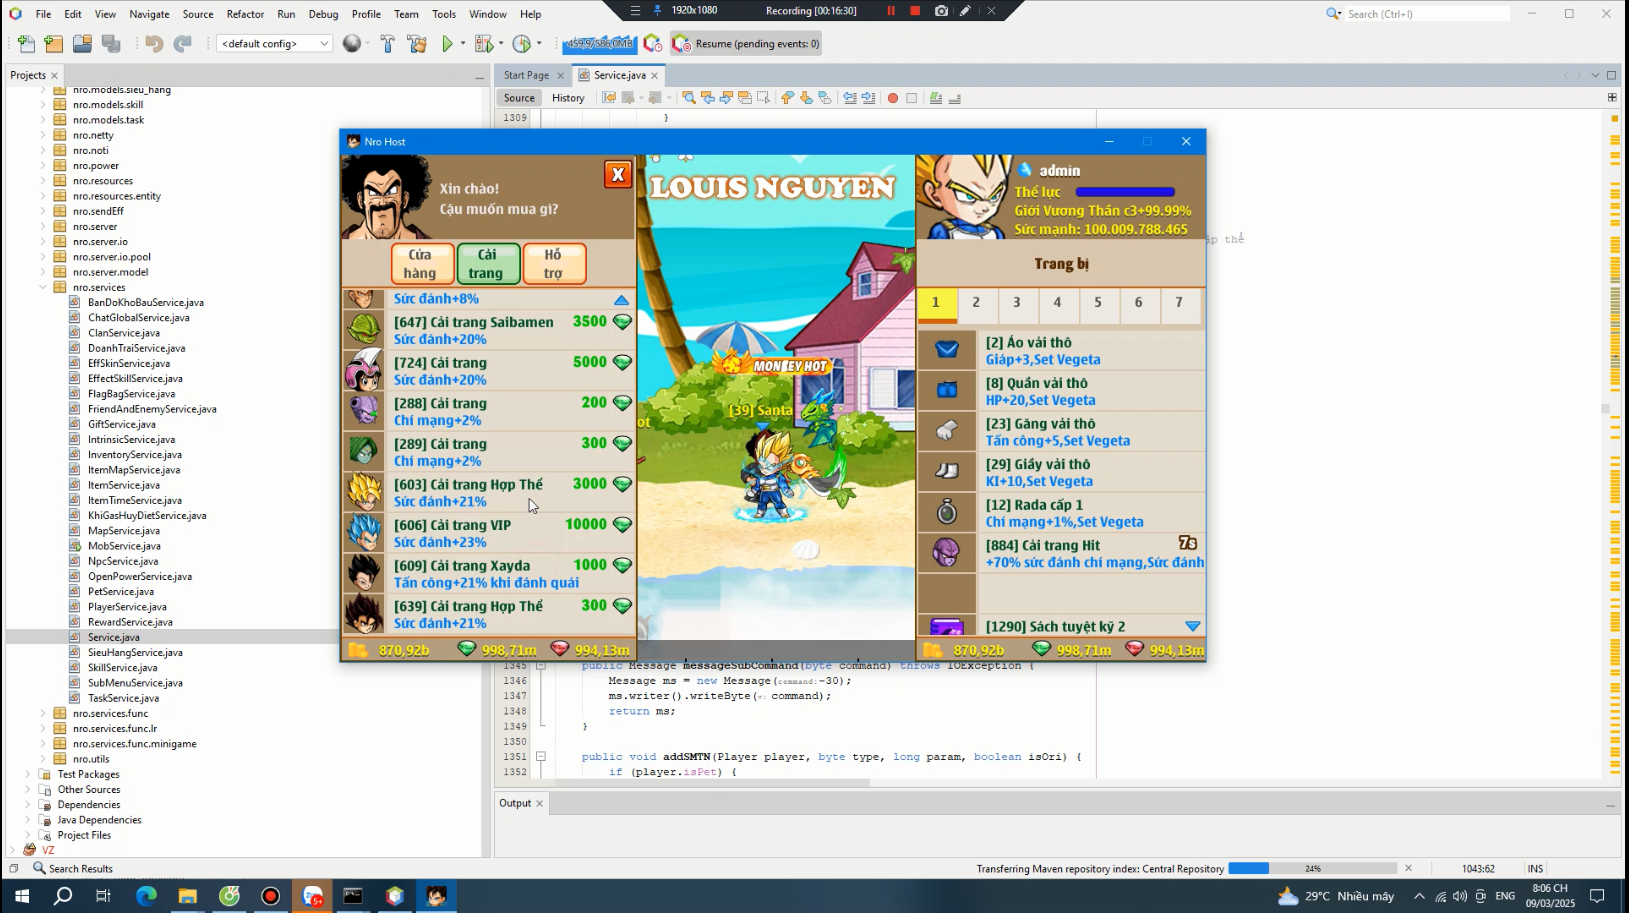Select PlayerService.java in Projects tree
The height and width of the screenshot is (914, 1629).
(x=127, y=607)
